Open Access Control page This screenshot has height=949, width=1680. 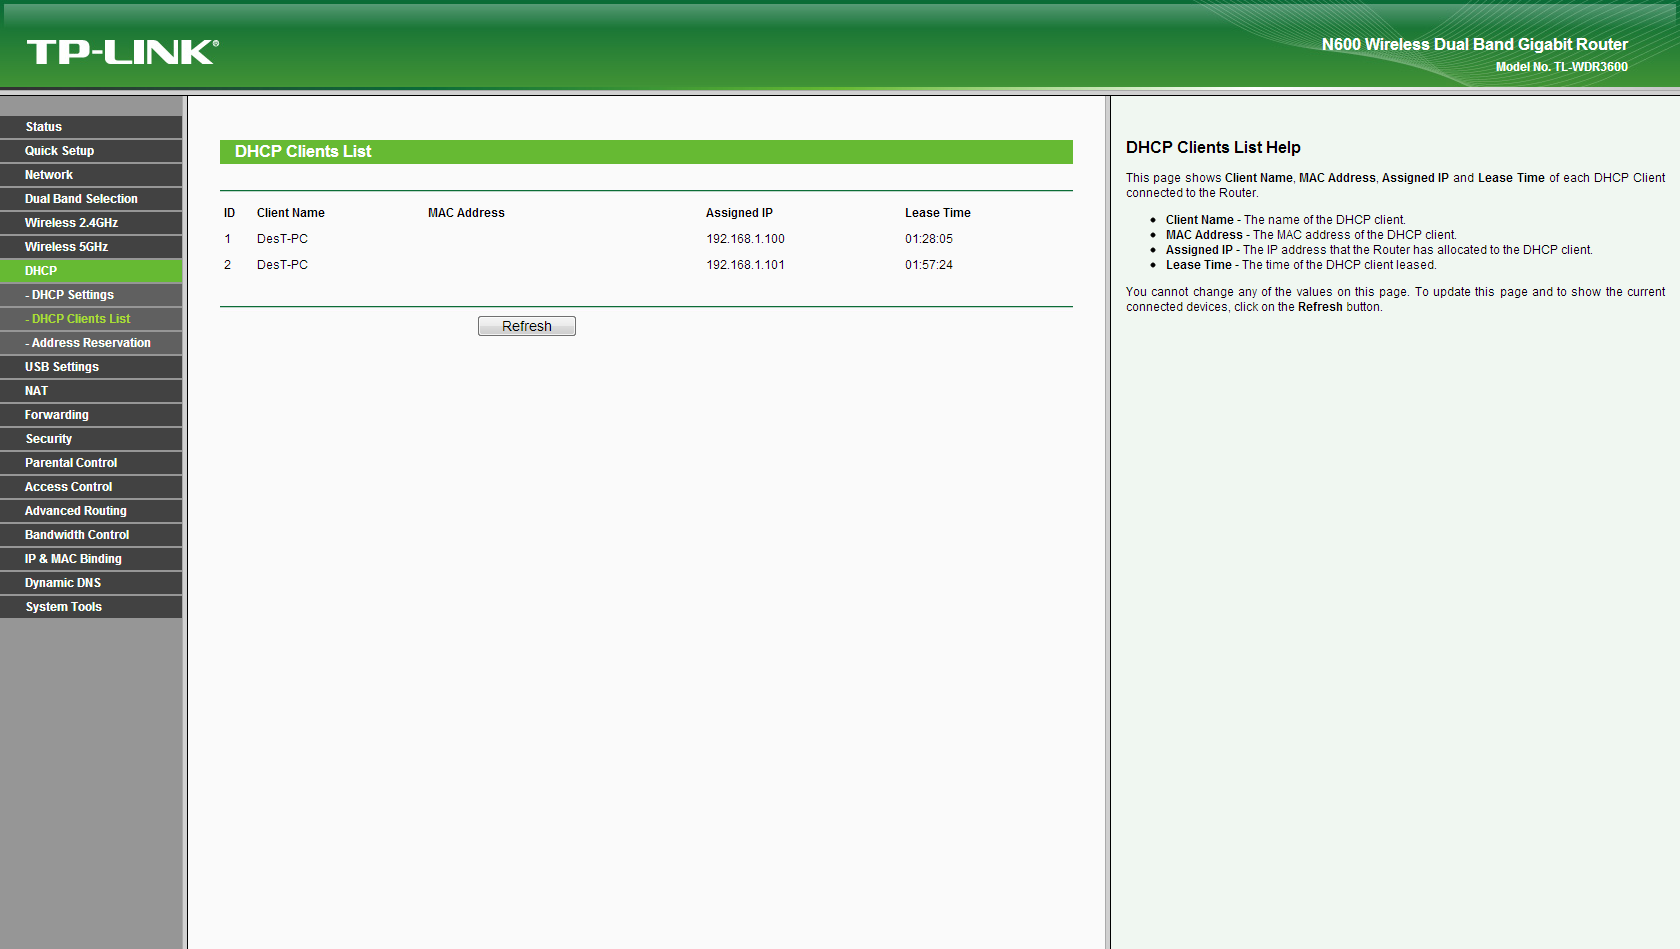click(91, 487)
